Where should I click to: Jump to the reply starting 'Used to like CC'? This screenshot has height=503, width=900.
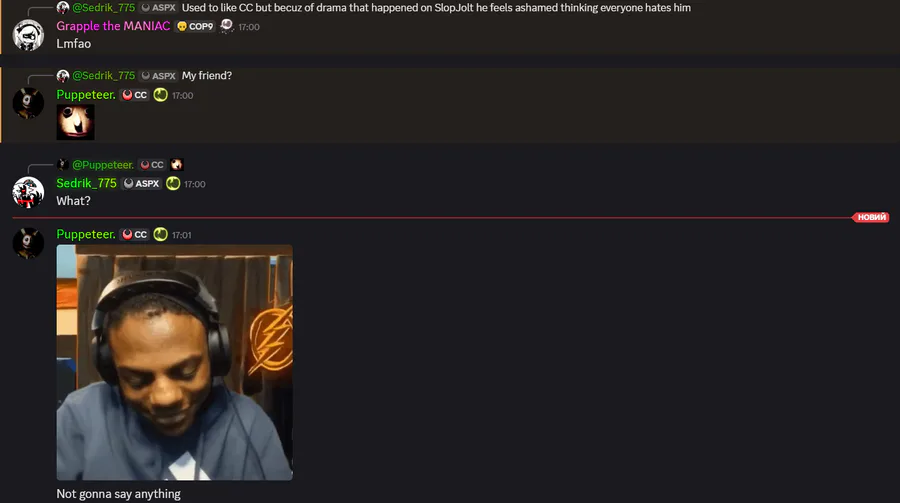pos(436,8)
